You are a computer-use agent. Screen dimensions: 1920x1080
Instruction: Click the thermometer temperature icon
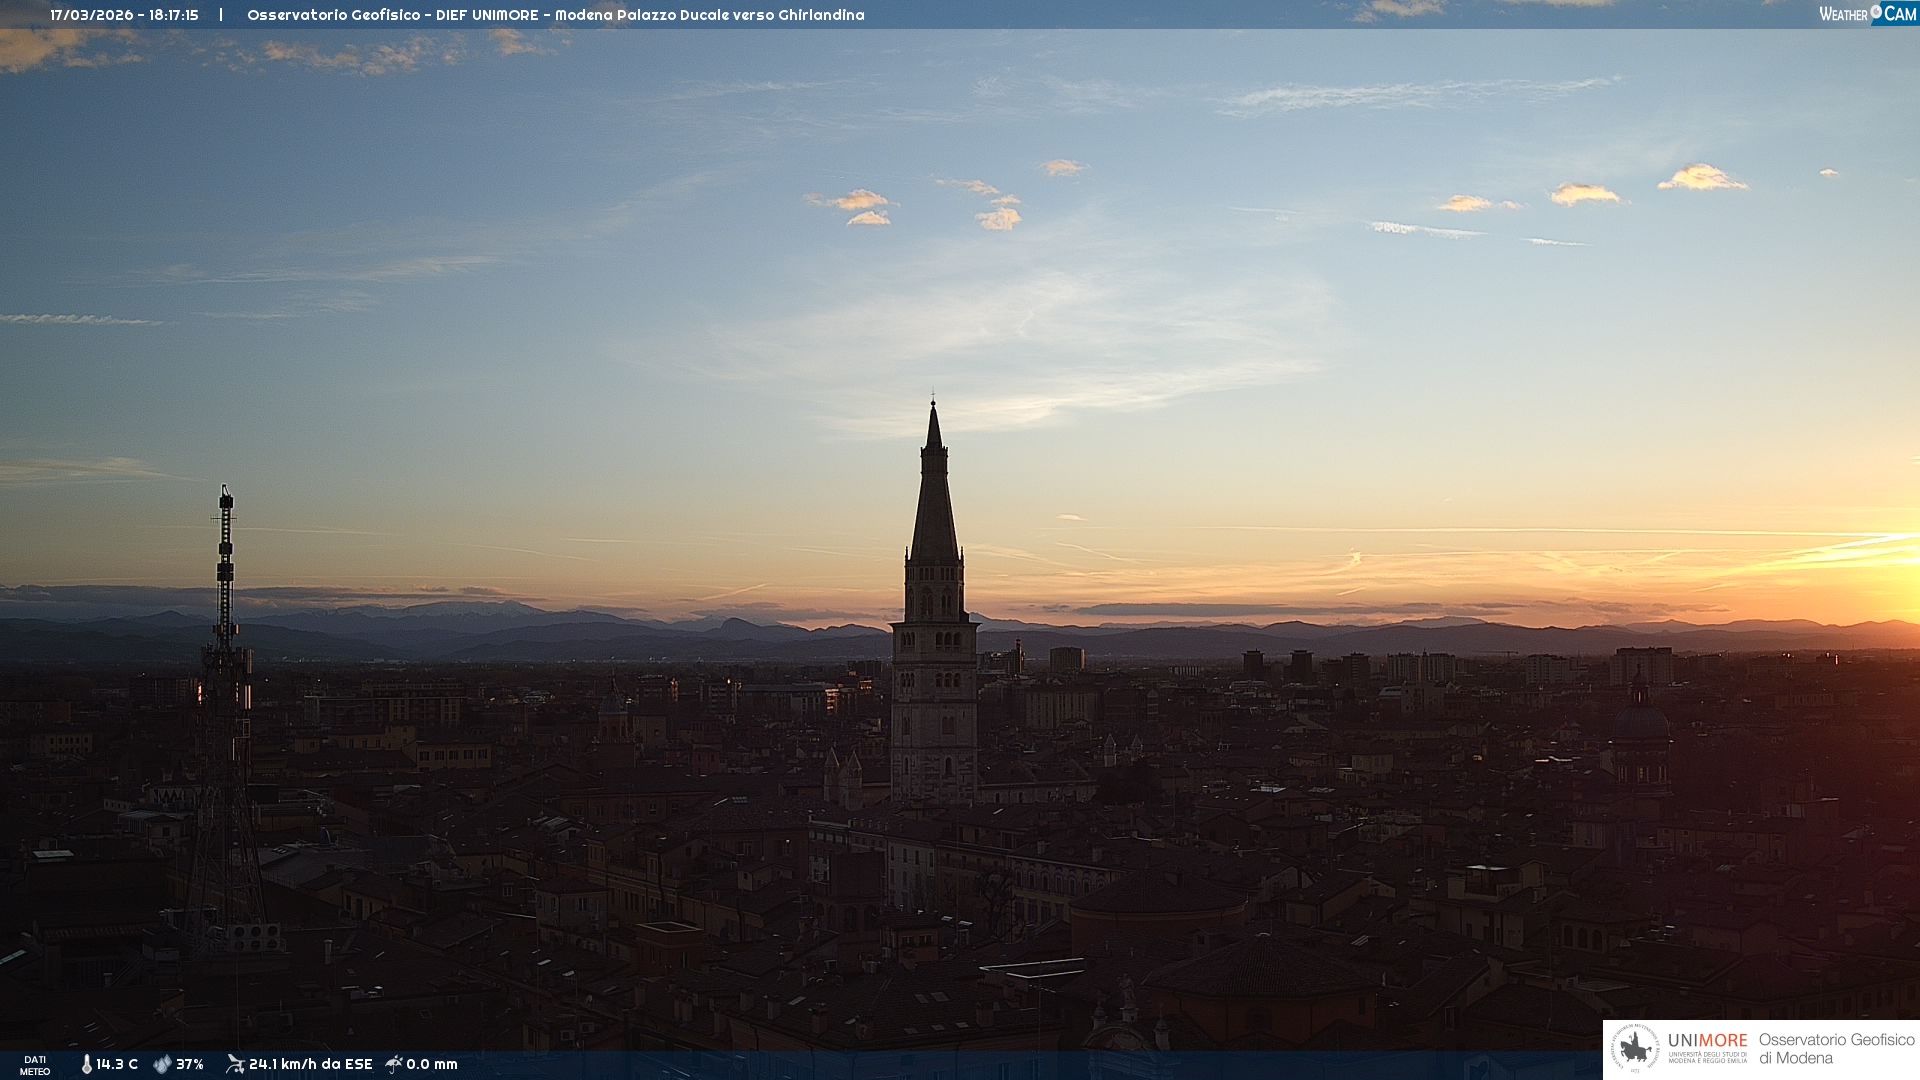(86, 1065)
